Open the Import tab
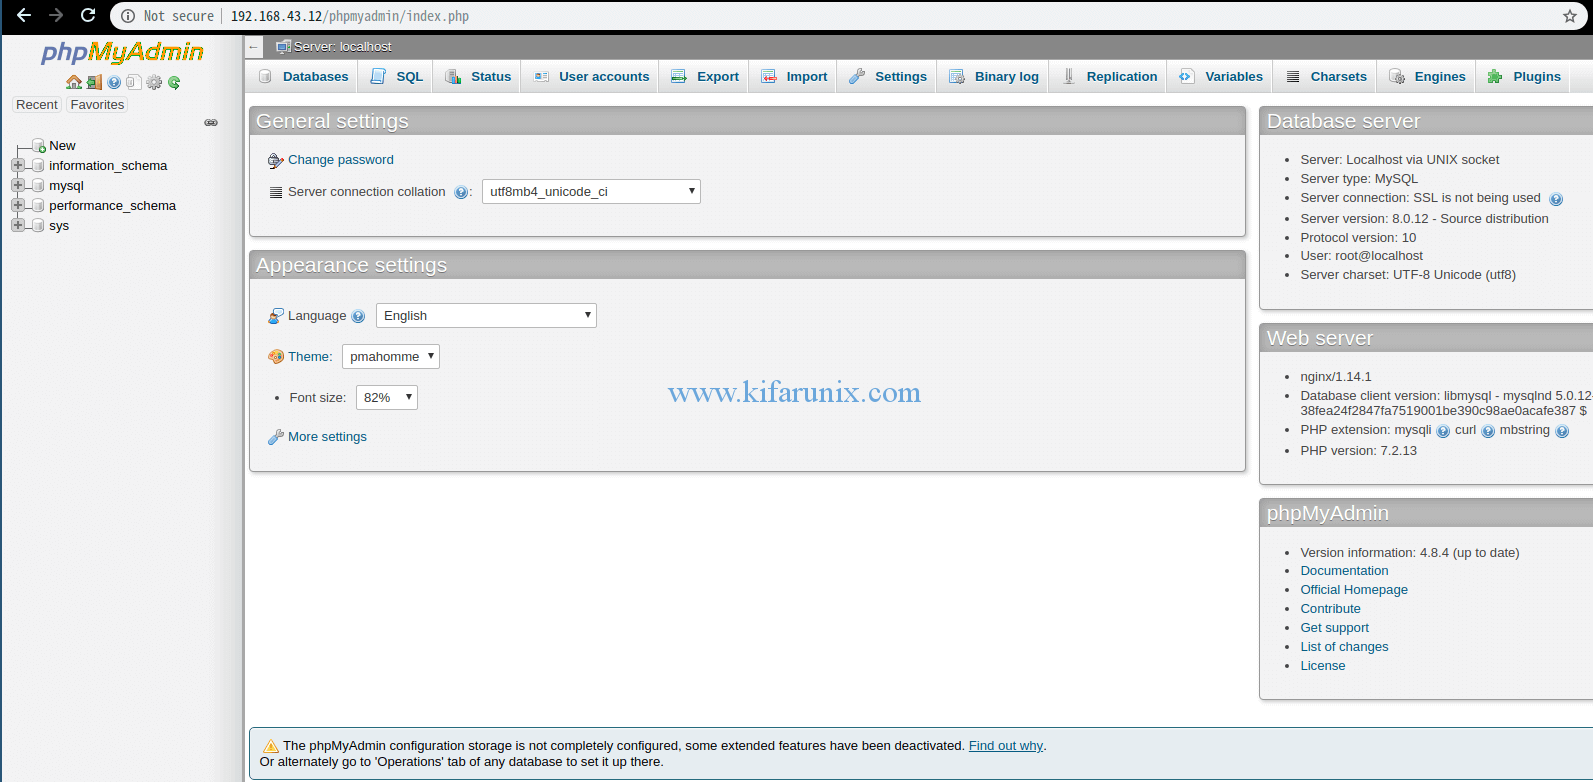1593x782 pixels. click(794, 77)
